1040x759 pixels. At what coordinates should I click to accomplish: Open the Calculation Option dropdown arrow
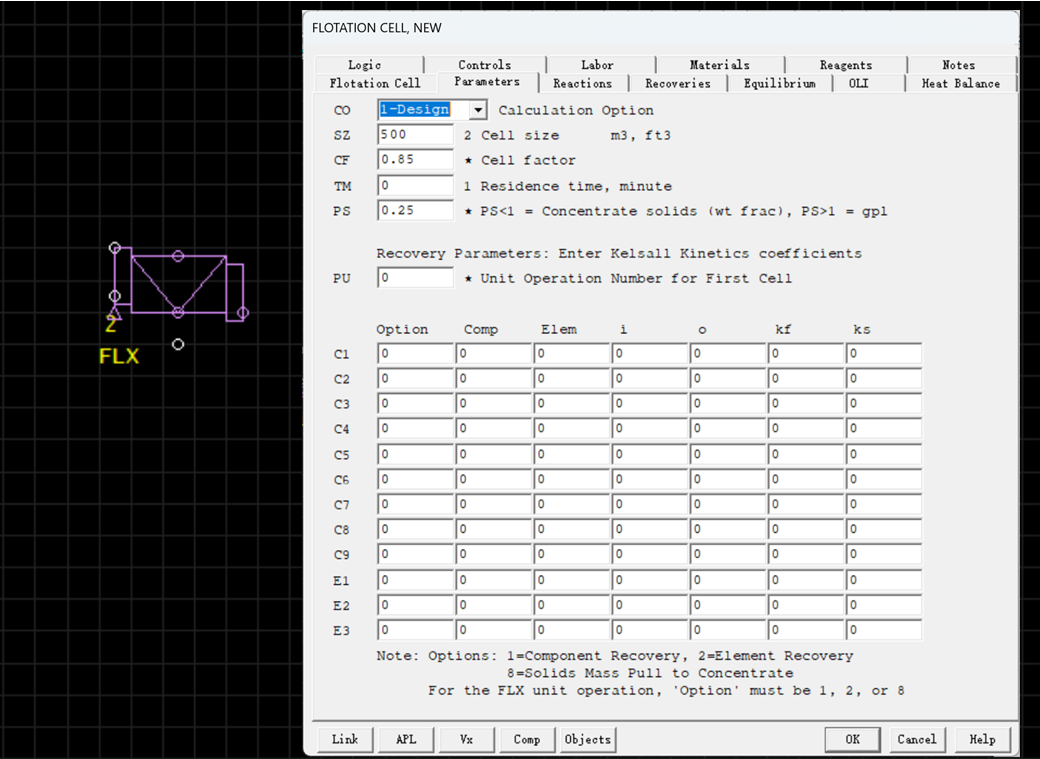click(x=478, y=110)
